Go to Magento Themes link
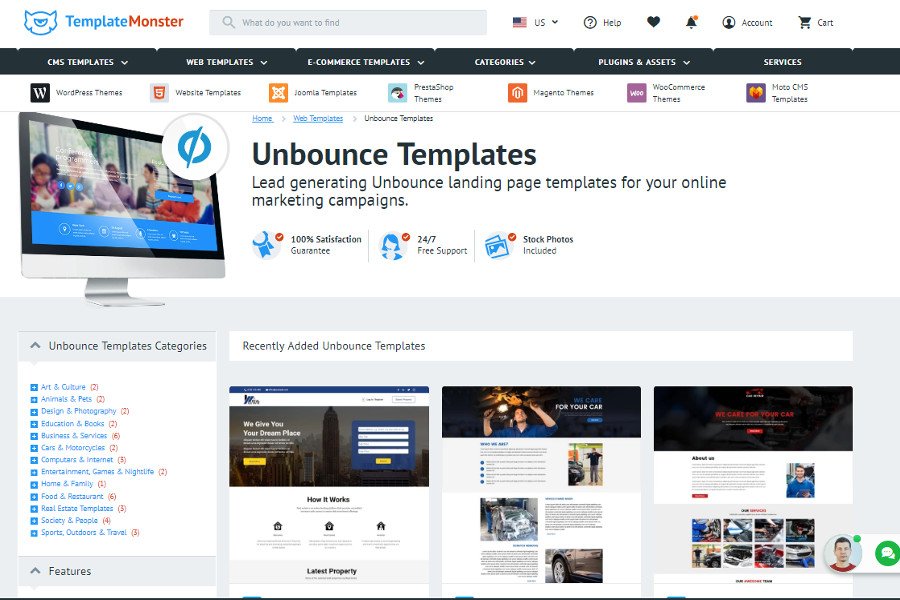Image resolution: width=900 pixels, height=600 pixels. (564, 92)
